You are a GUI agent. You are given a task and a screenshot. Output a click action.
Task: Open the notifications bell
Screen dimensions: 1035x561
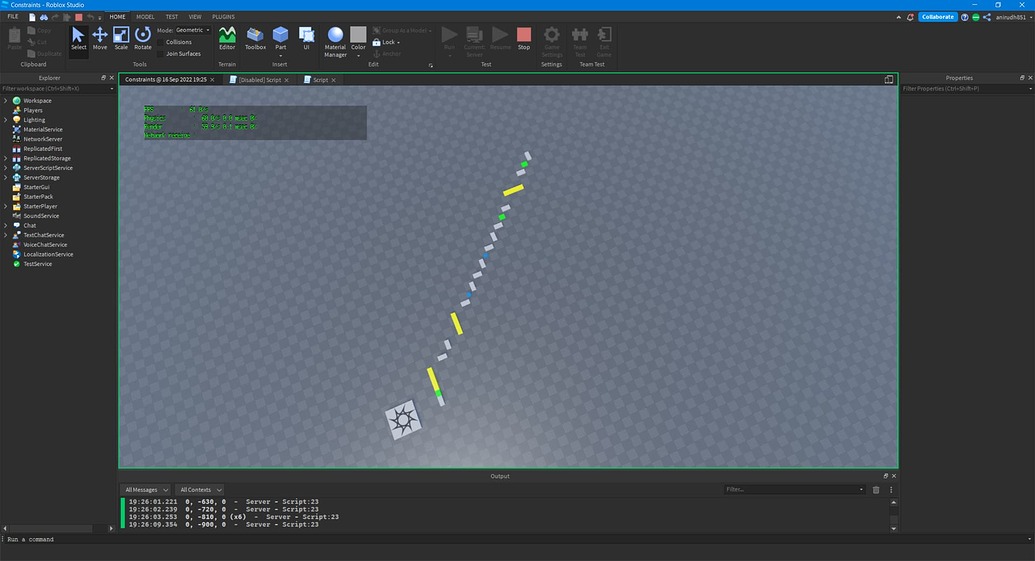click(910, 17)
